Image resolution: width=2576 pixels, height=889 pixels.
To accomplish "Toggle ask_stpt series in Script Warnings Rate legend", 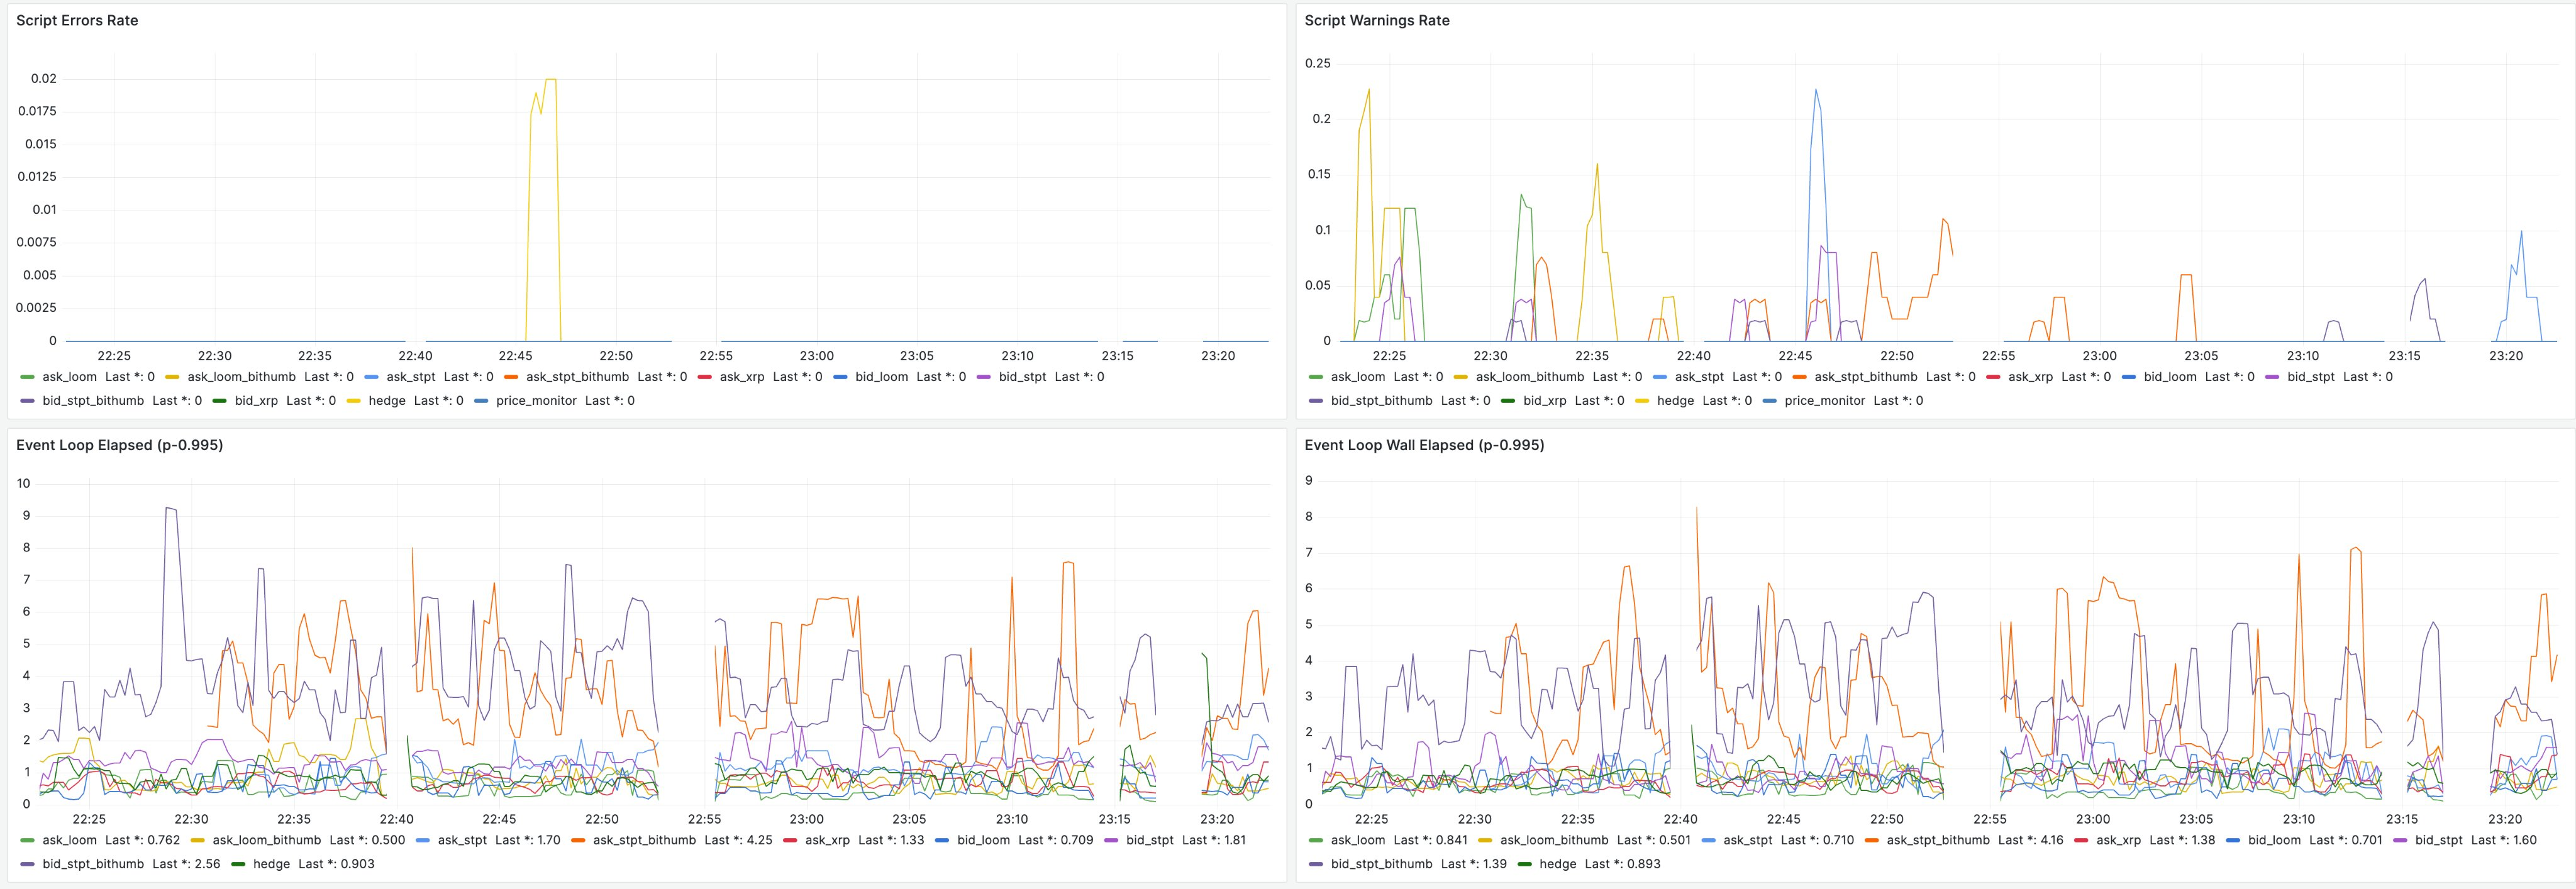I will pos(1700,377).
